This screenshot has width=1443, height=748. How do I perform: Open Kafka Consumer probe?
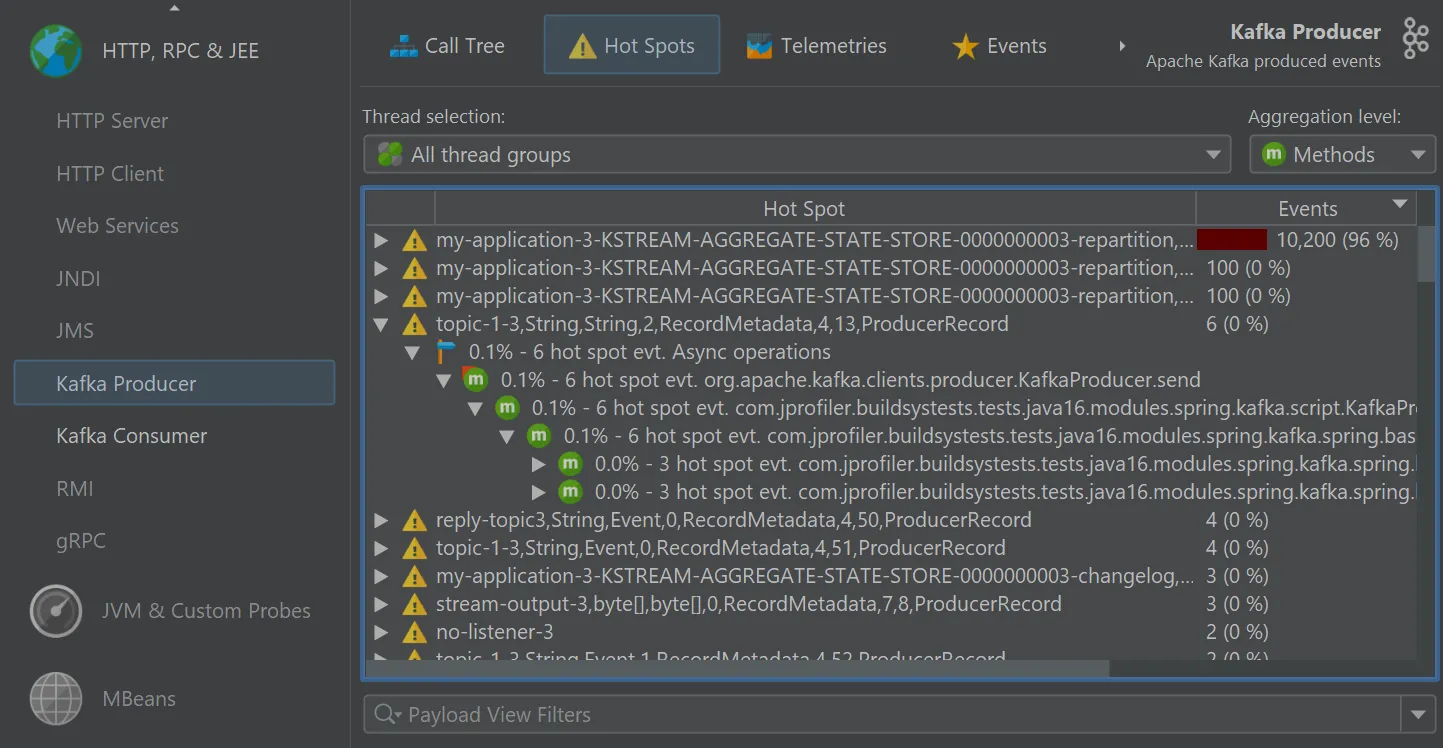131,436
